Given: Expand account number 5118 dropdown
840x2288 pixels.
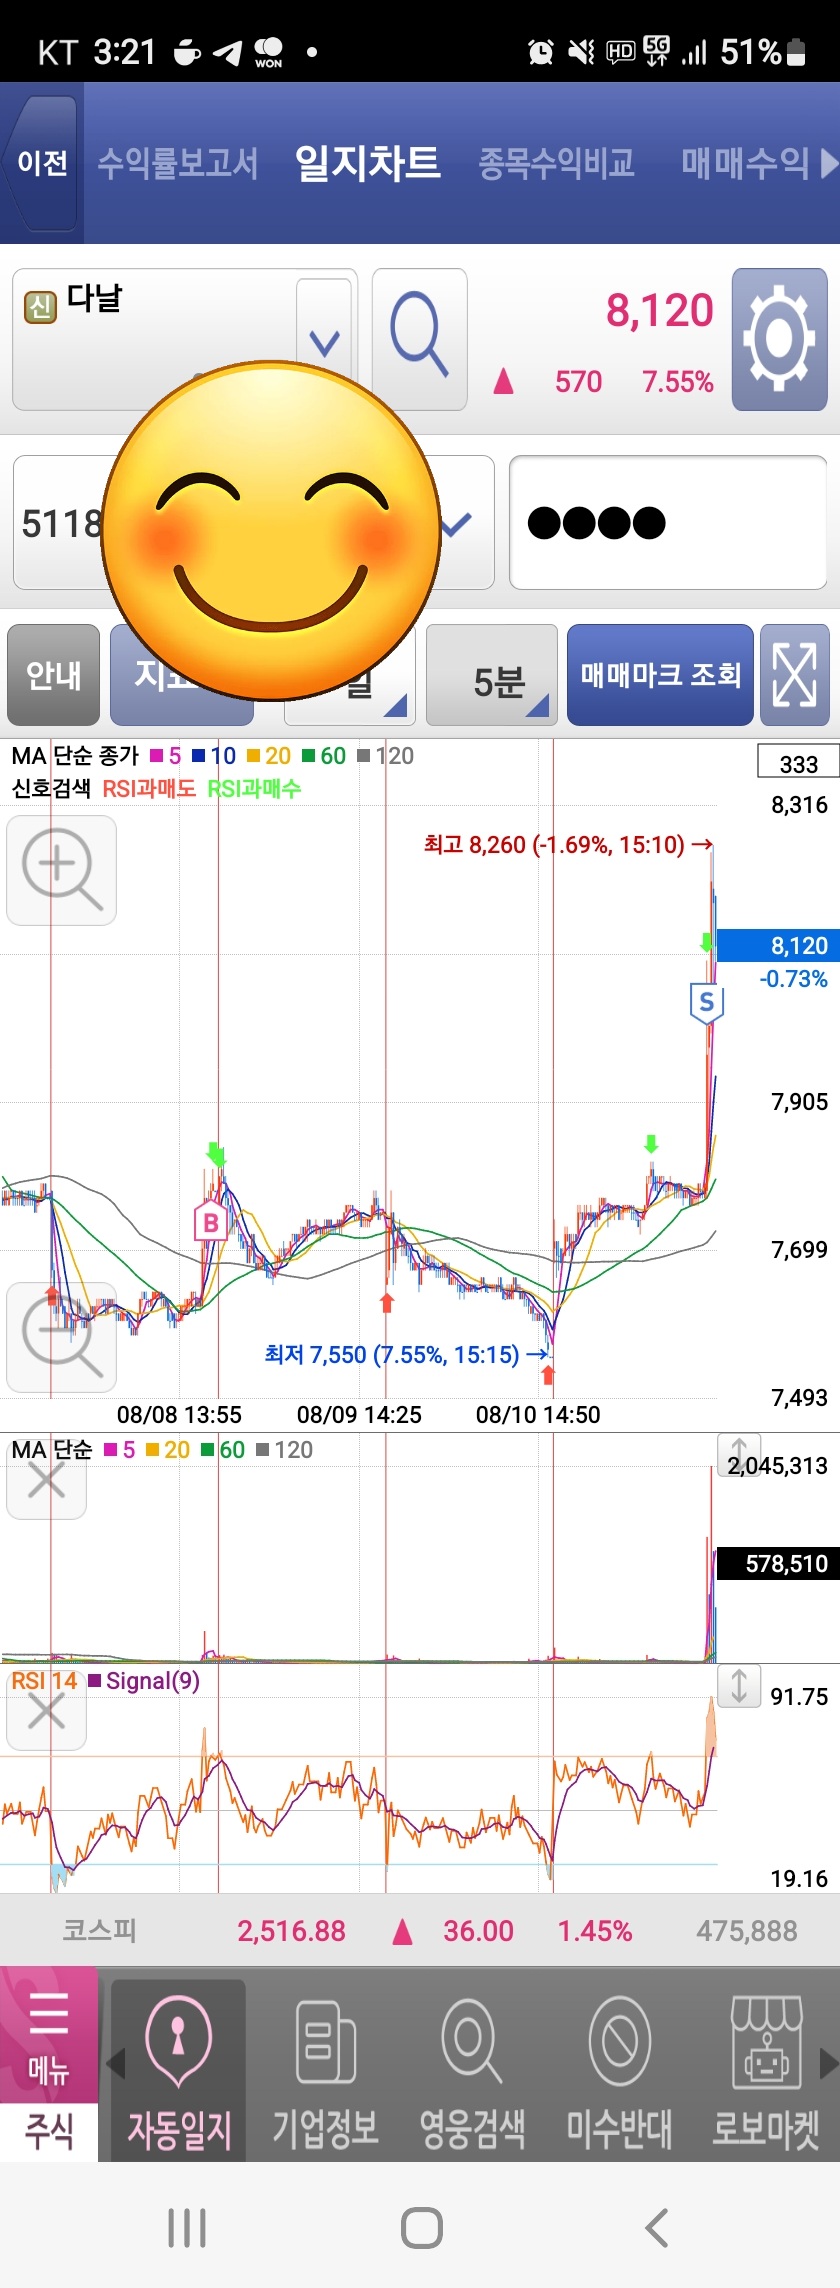Looking at the screenshot, I should click(457, 523).
